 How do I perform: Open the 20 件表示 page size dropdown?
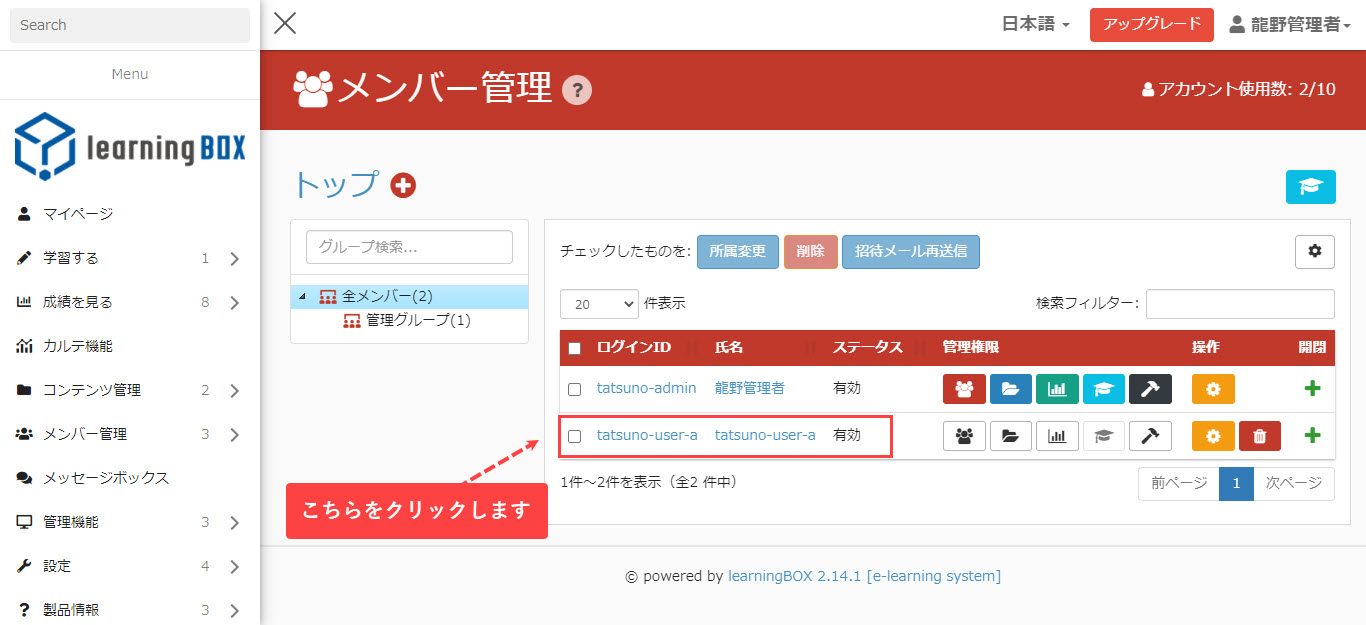point(599,304)
